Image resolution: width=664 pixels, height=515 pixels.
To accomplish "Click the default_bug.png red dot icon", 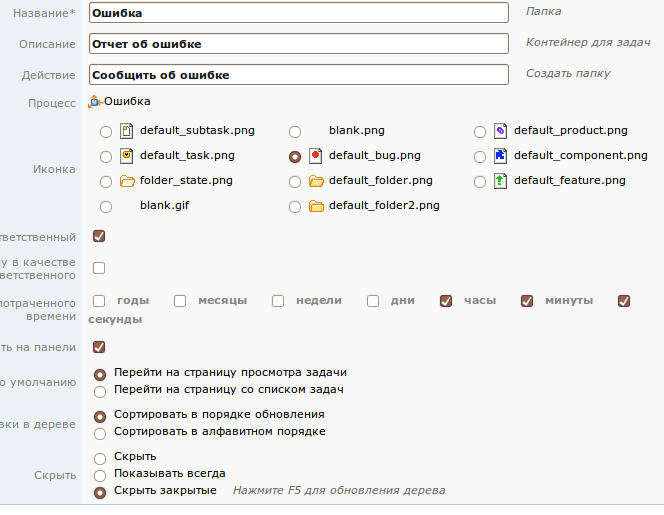I will (x=315, y=156).
